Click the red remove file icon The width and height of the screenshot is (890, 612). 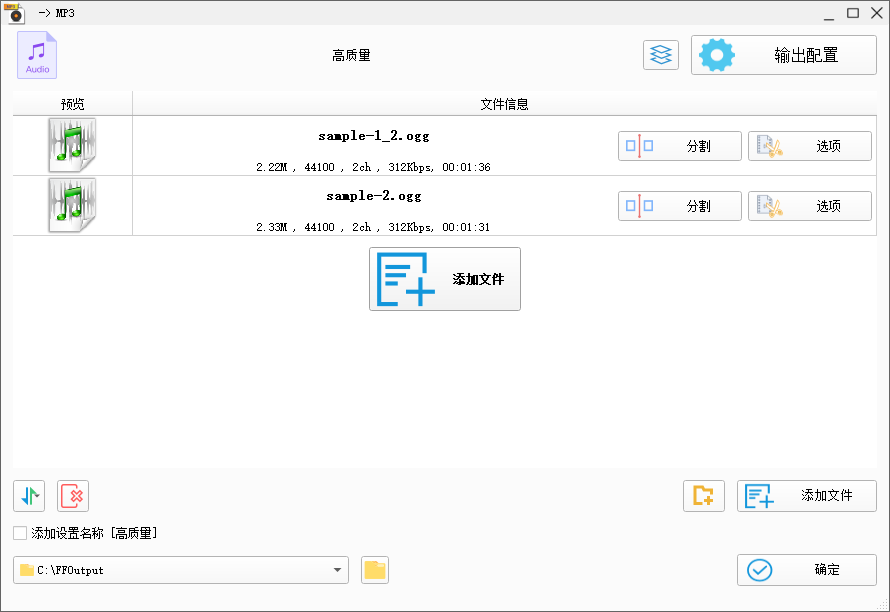(73, 495)
